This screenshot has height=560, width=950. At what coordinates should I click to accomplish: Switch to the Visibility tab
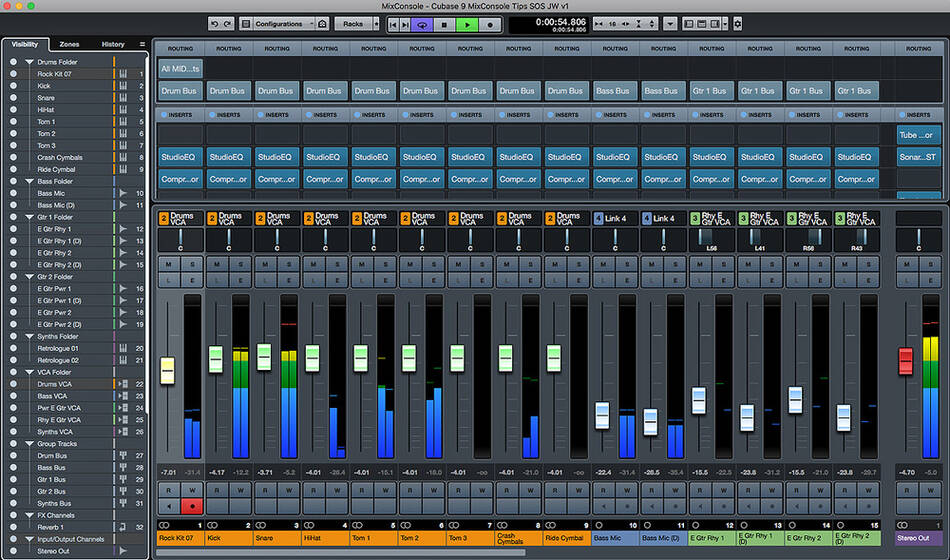click(x=25, y=44)
